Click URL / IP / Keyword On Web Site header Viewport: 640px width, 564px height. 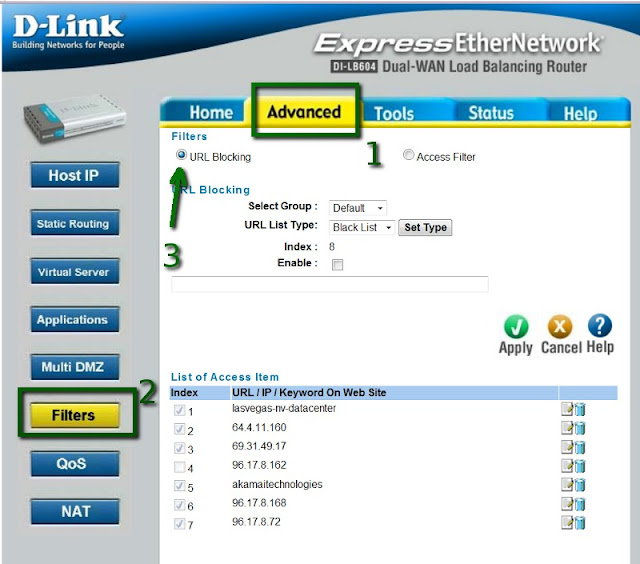[309, 393]
